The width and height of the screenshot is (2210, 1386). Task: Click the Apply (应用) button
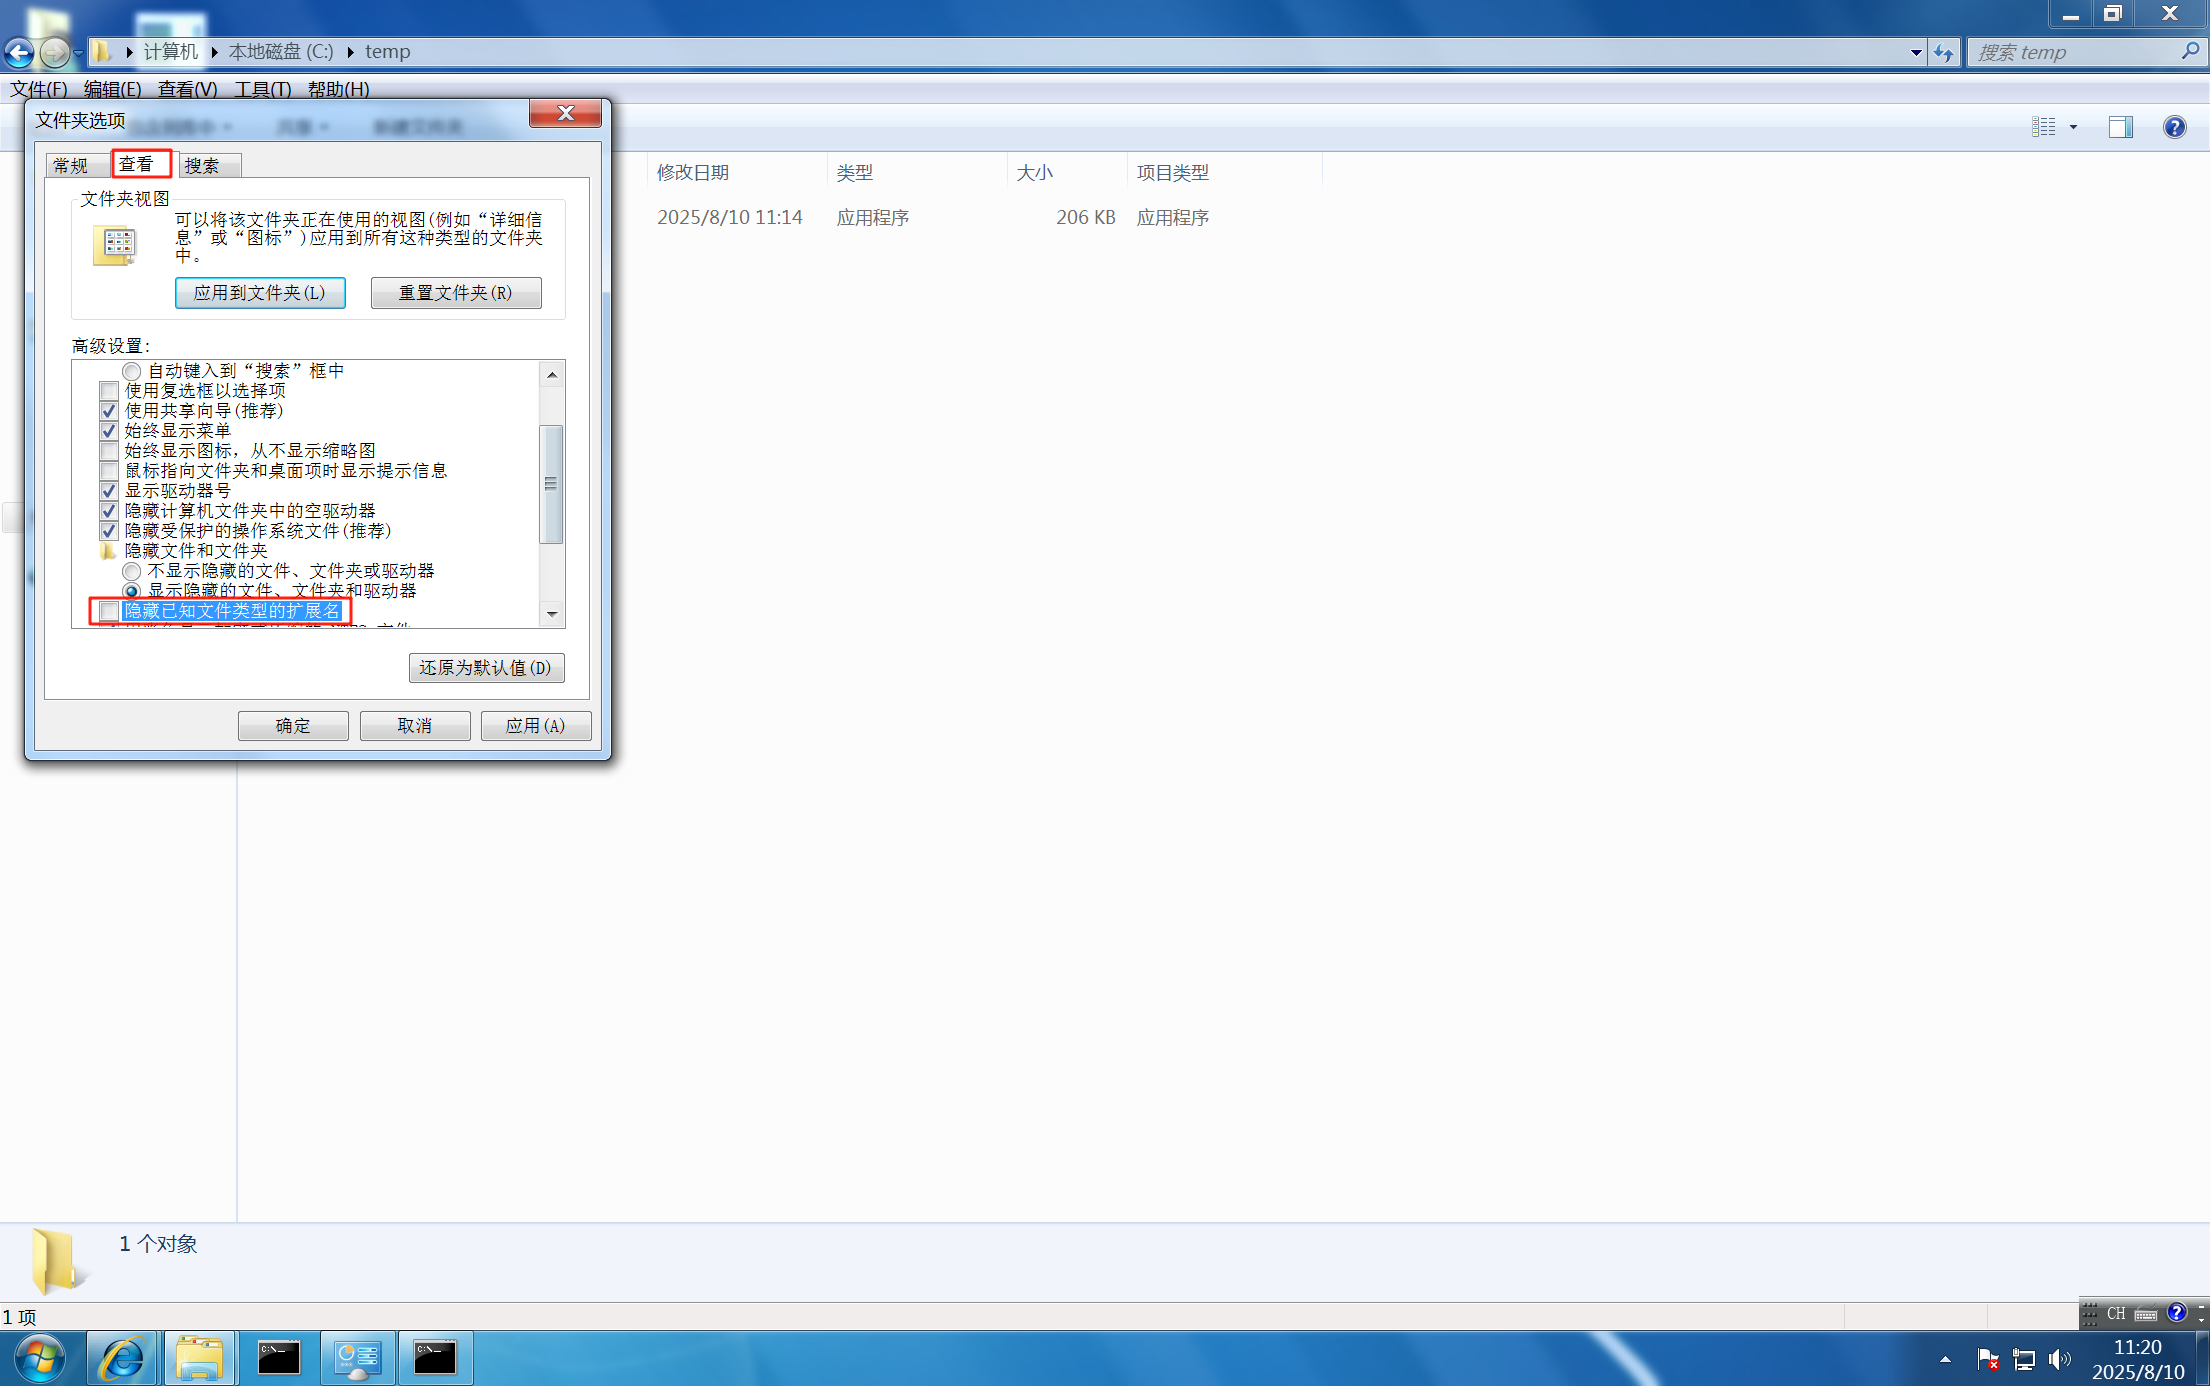click(x=535, y=726)
